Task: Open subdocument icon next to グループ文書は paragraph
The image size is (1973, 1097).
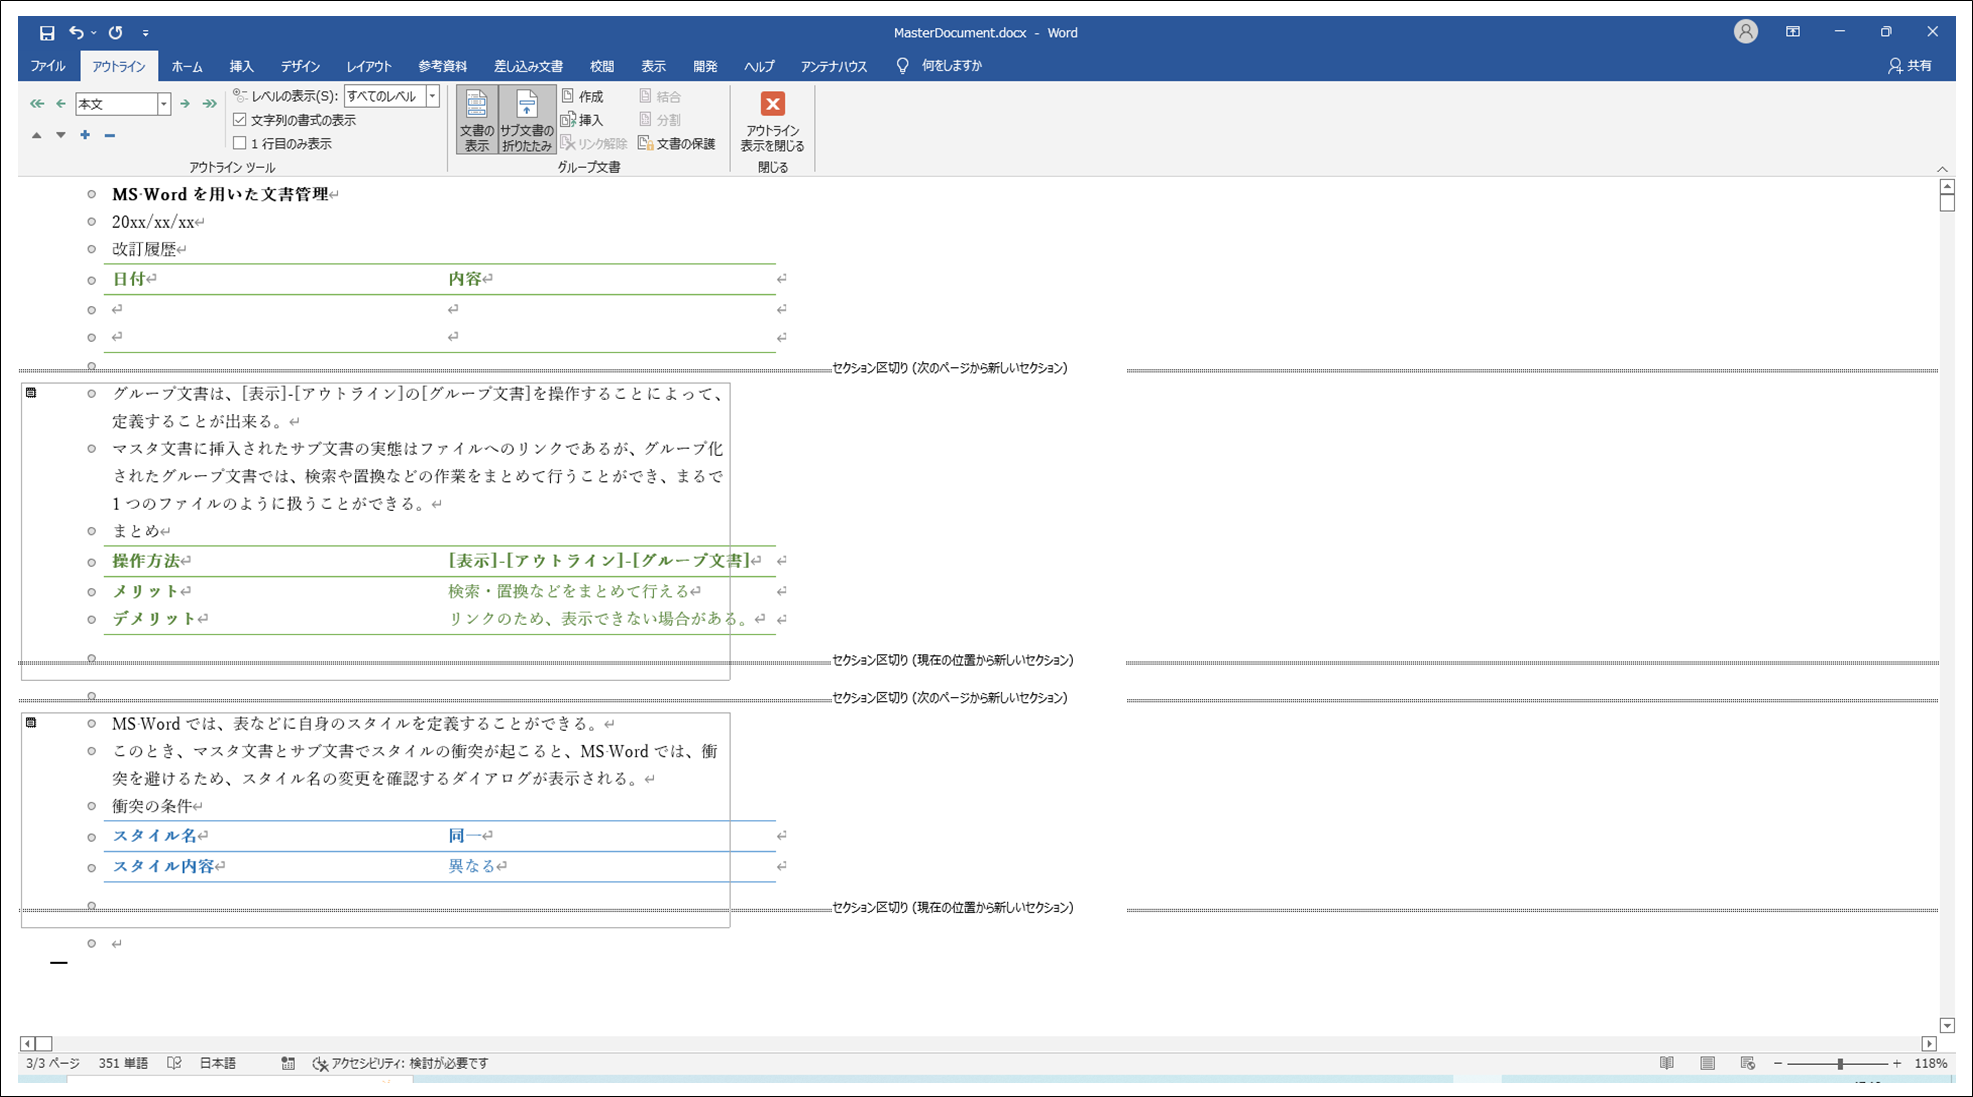Action: [32, 393]
